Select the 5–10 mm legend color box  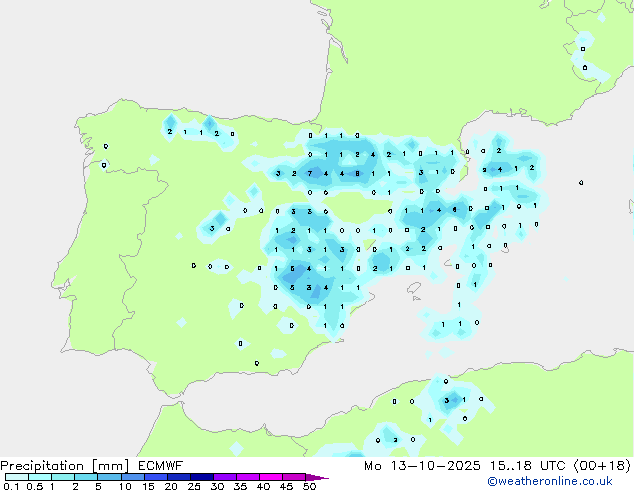(x=109, y=477)
